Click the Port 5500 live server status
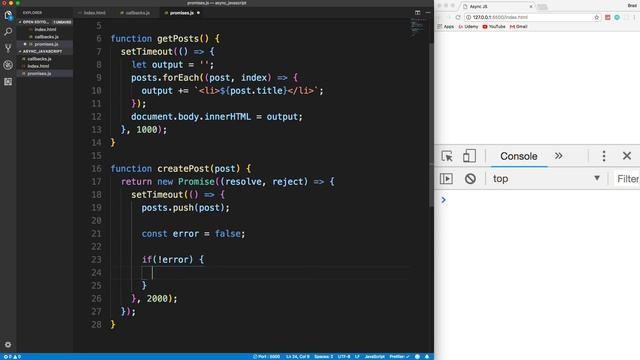The height and width of the screenshot is (360, 640). point(266,357)
